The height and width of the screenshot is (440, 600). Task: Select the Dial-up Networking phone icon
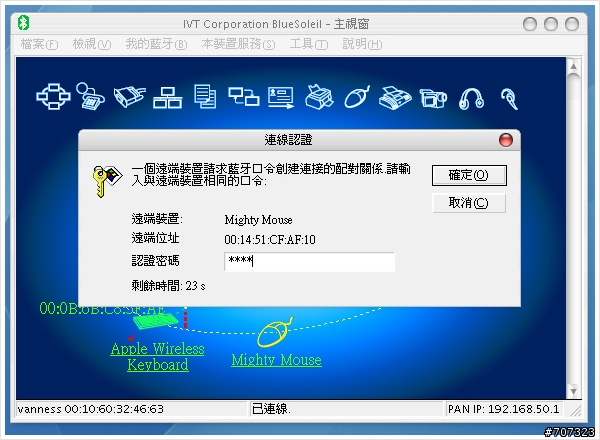pos(90,96)
